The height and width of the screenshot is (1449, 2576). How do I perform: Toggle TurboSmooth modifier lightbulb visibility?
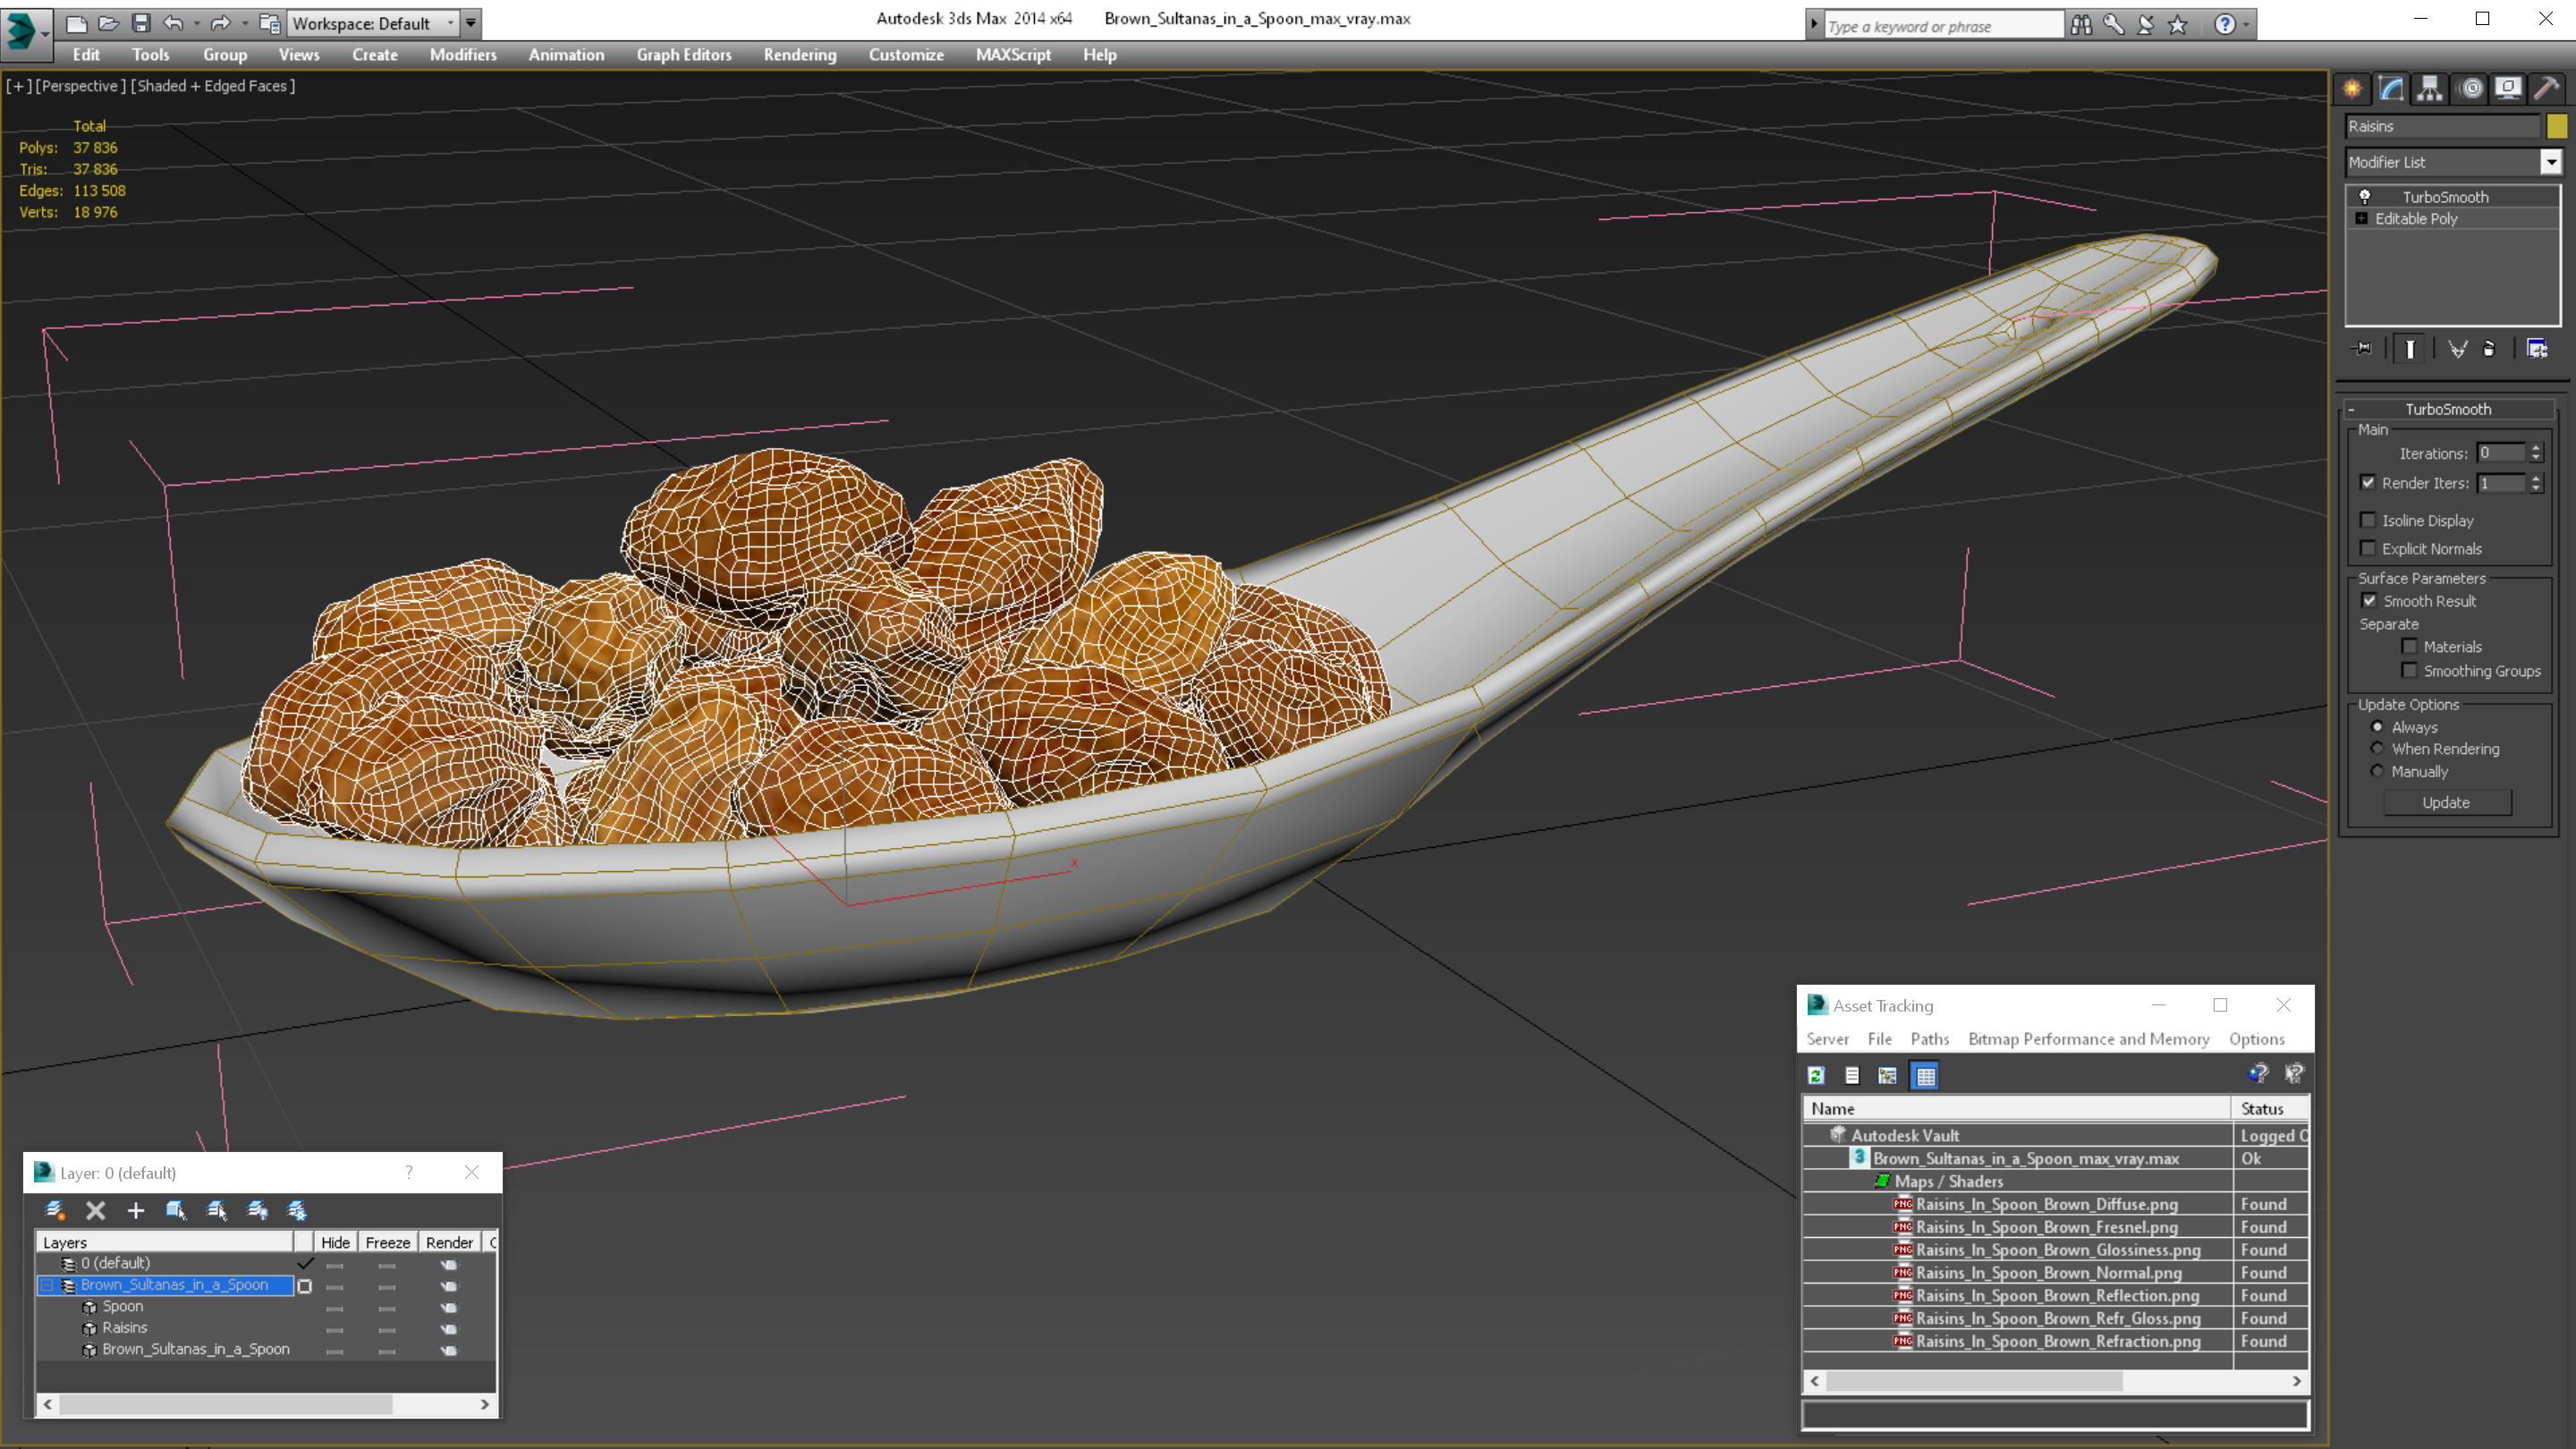2365,197
